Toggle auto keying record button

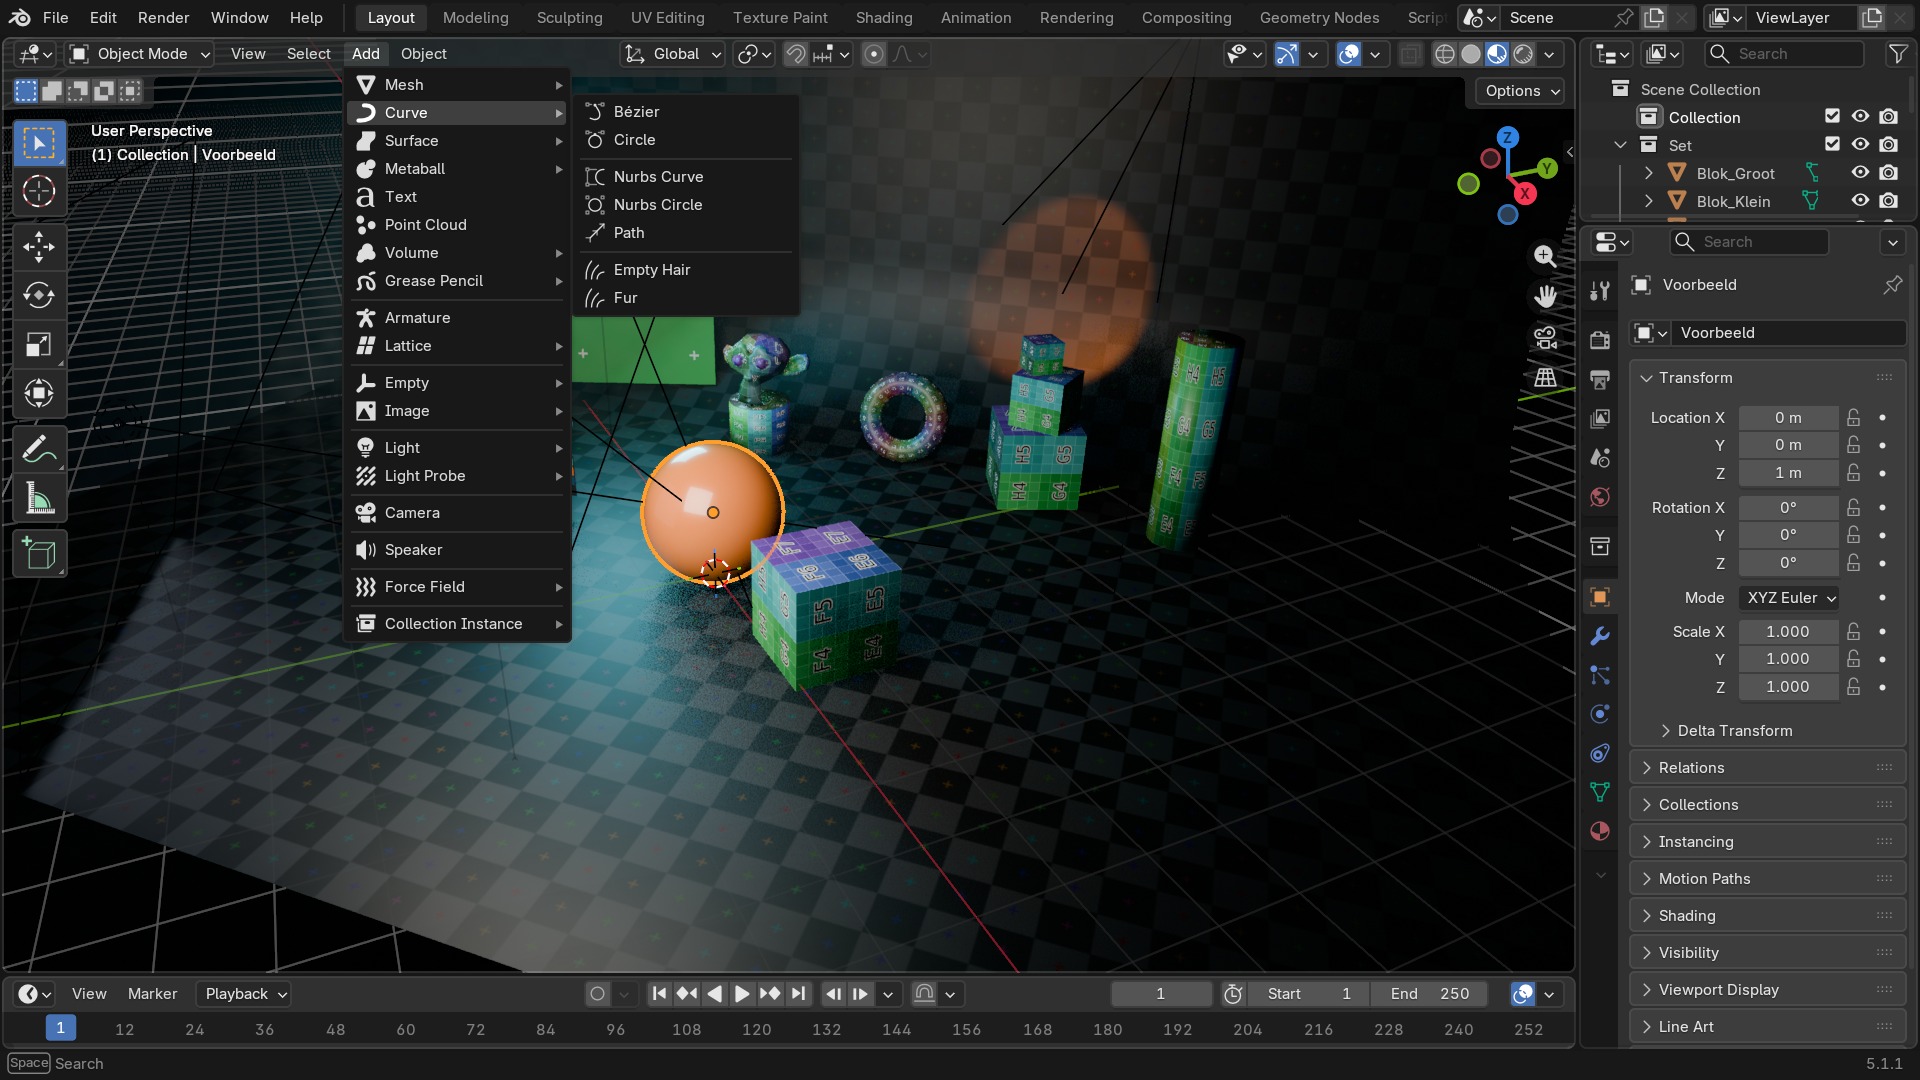597,994
